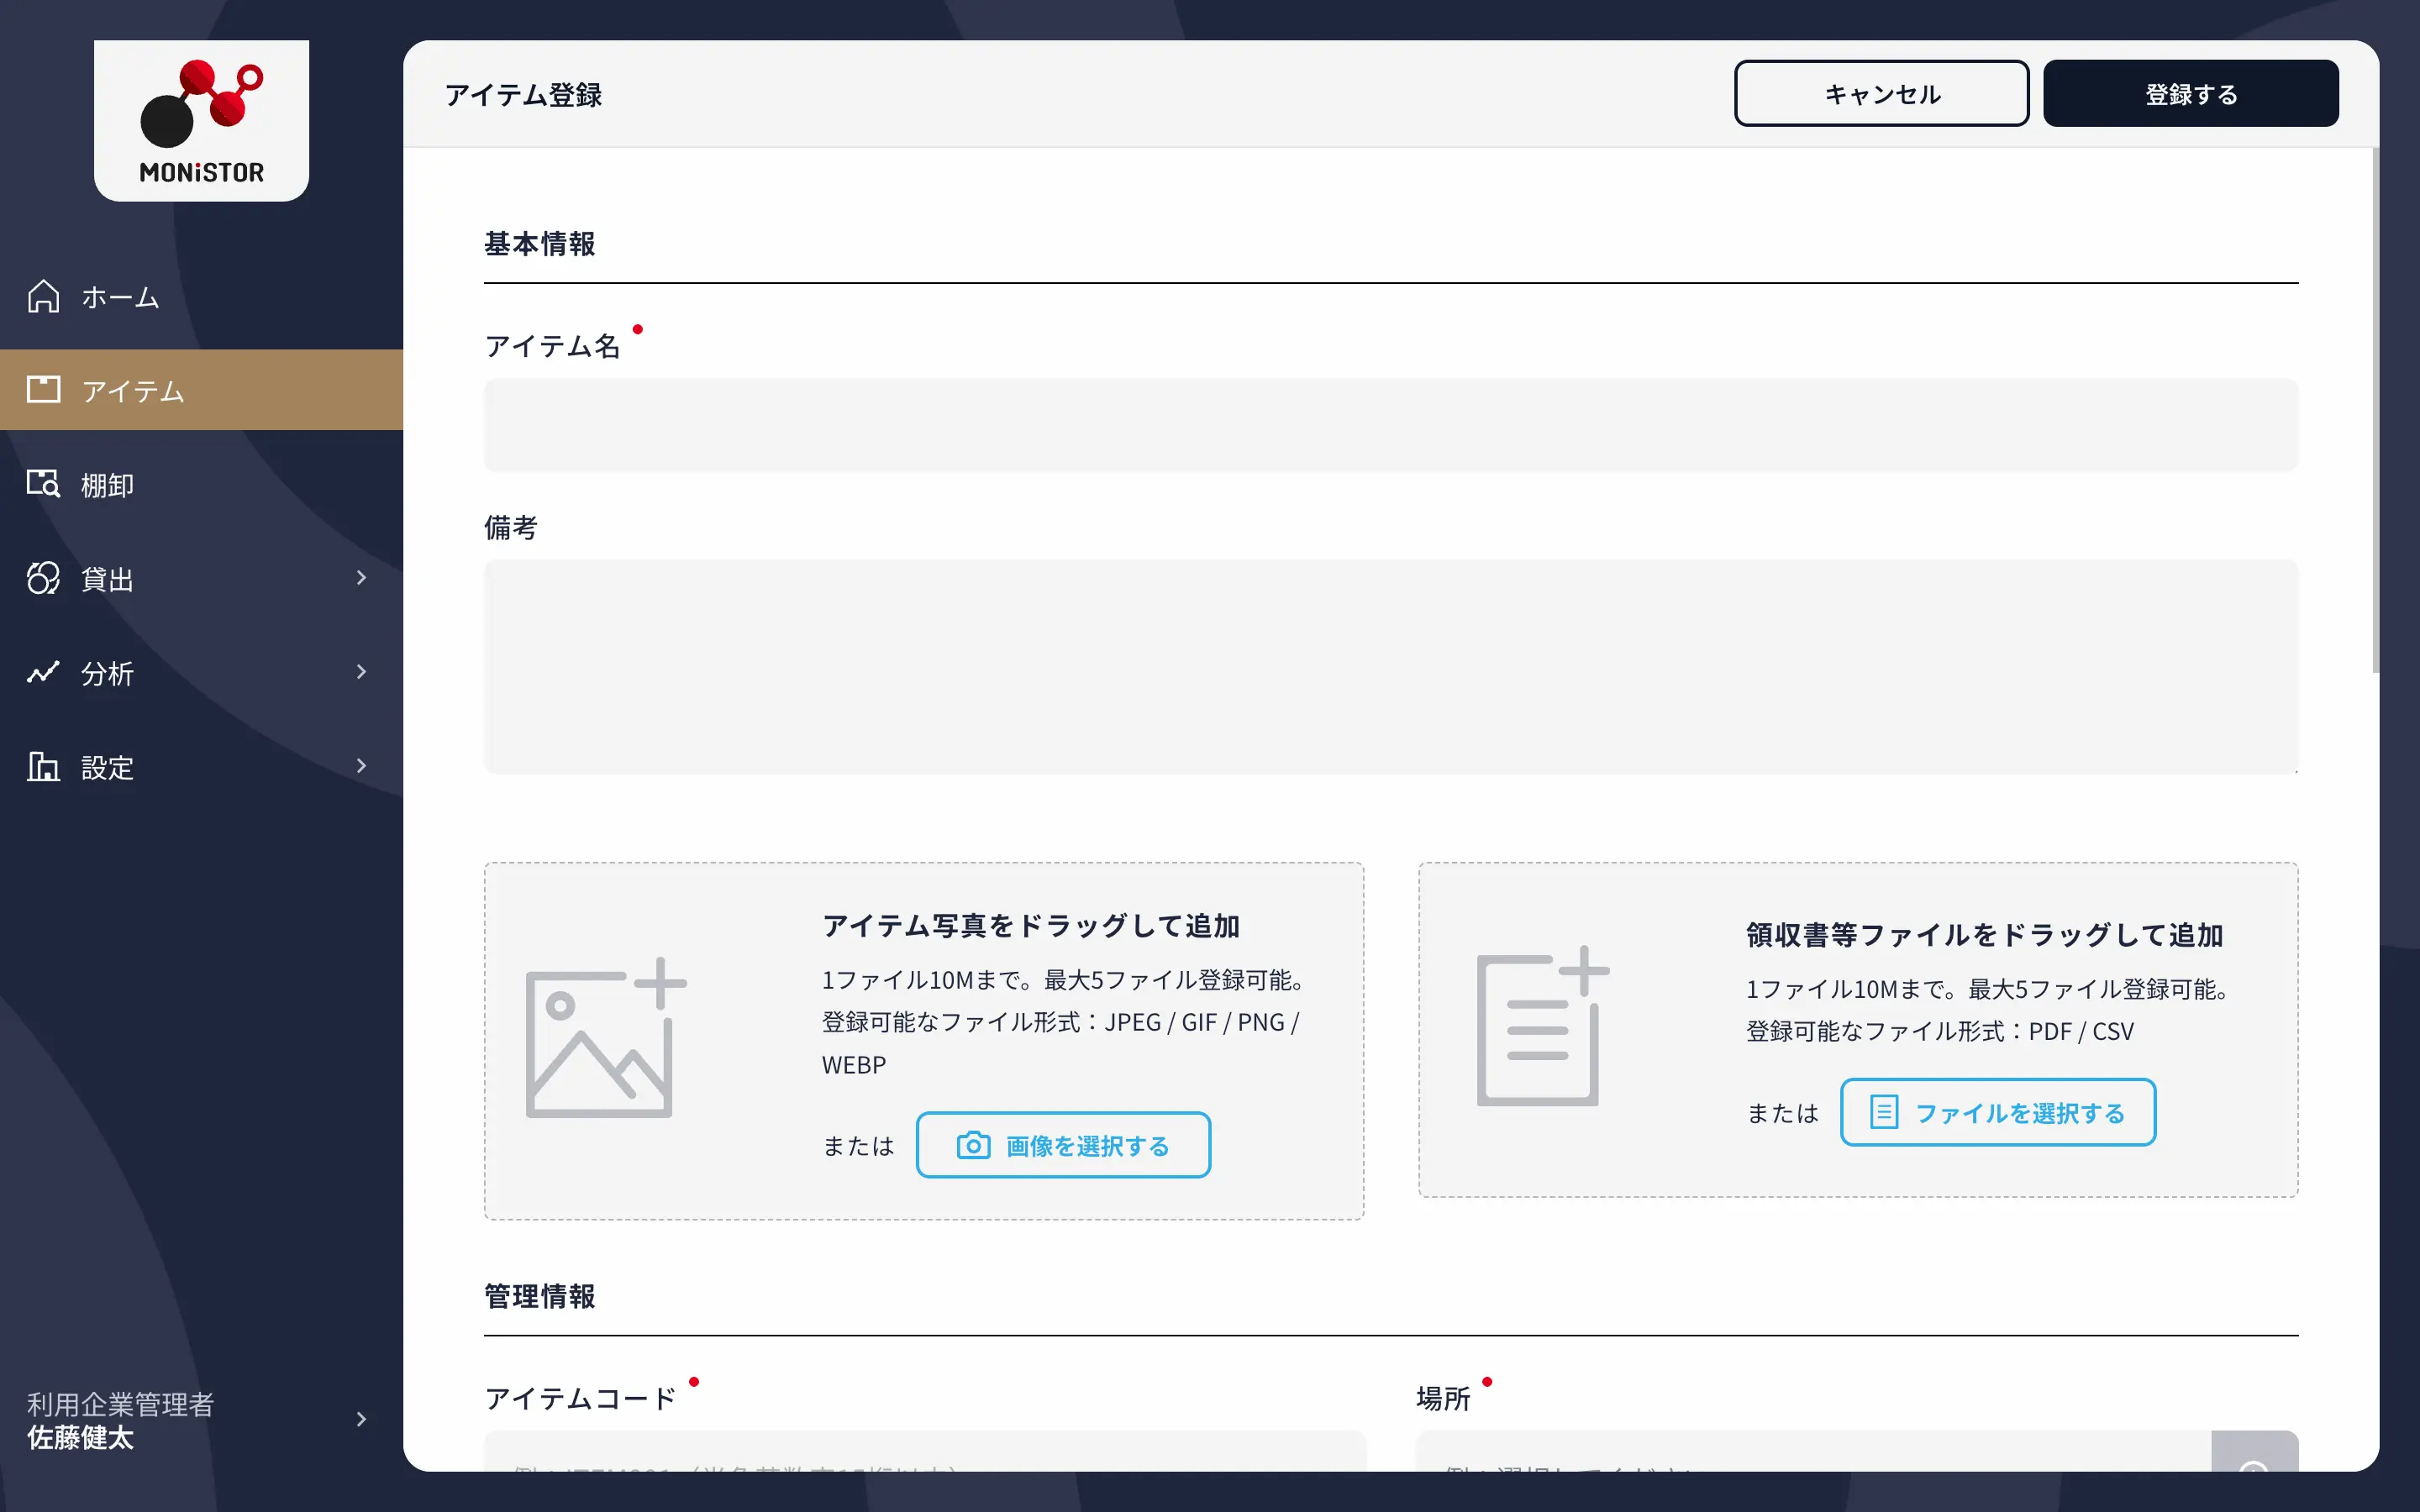Click the camera icon in 画像を選択する

973,1145
